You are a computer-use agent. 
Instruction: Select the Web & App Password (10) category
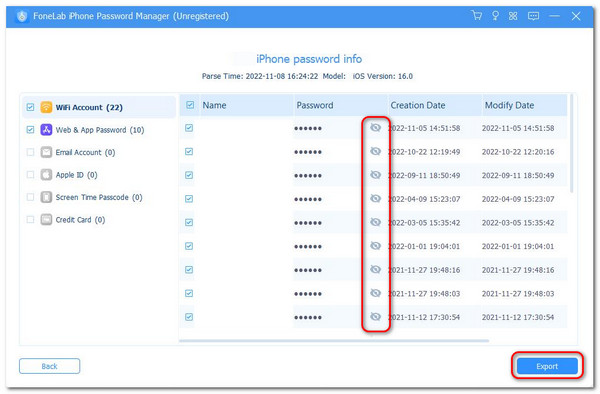pyautogui.click(x=100, y=130)
